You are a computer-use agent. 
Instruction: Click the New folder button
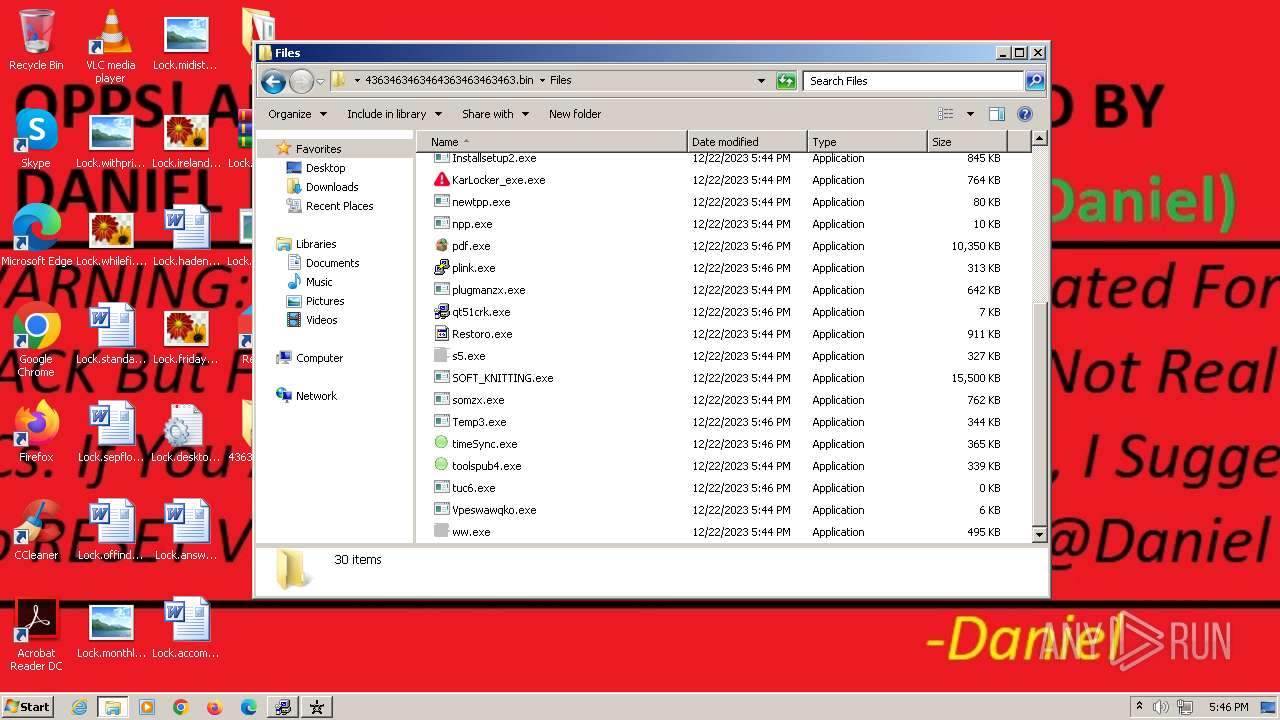[575, 114]
